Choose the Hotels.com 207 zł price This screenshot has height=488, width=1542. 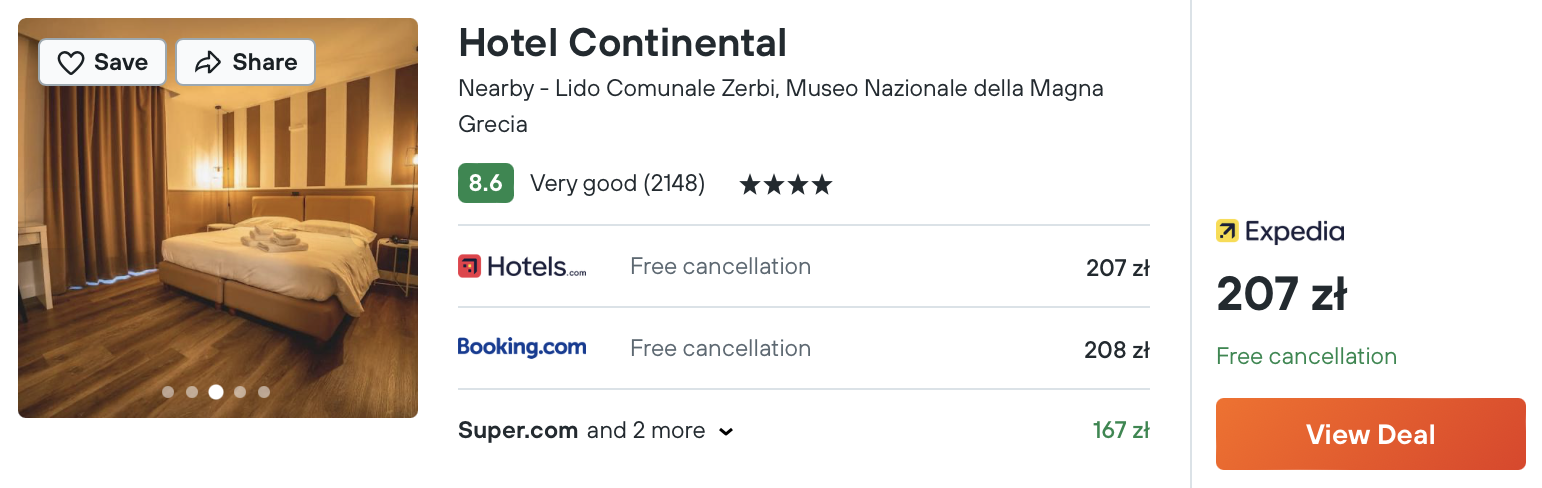[x=1118, y=268]
